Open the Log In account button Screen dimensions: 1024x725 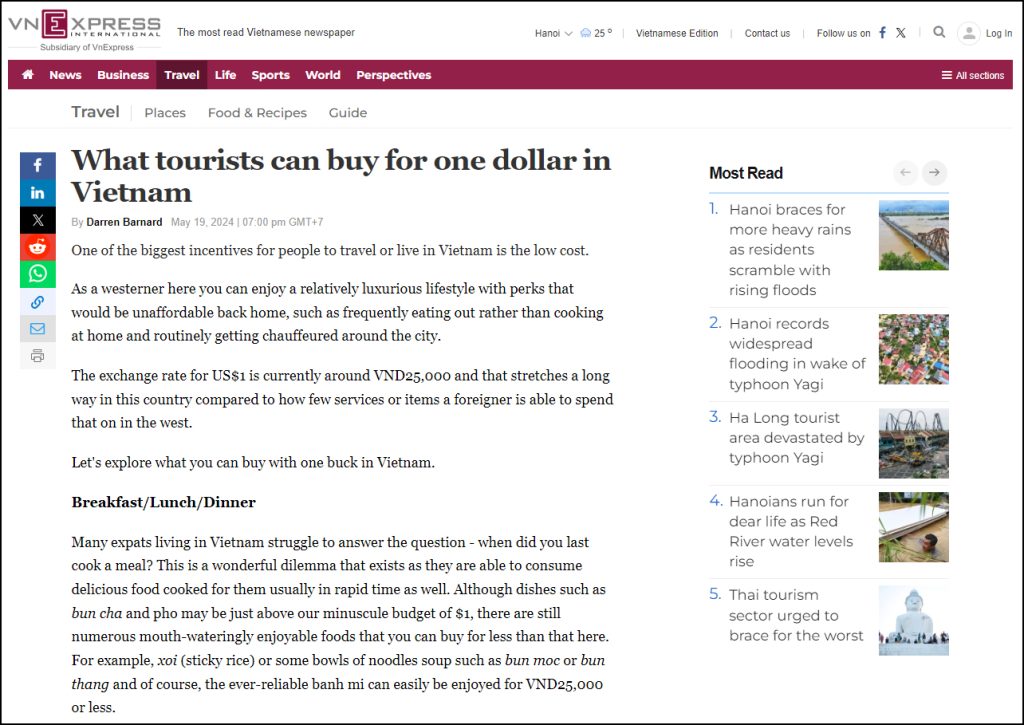pos(985,33)
